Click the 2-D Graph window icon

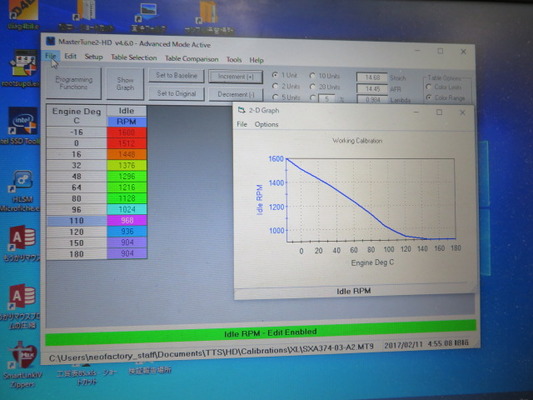click(x=241, y=110)
